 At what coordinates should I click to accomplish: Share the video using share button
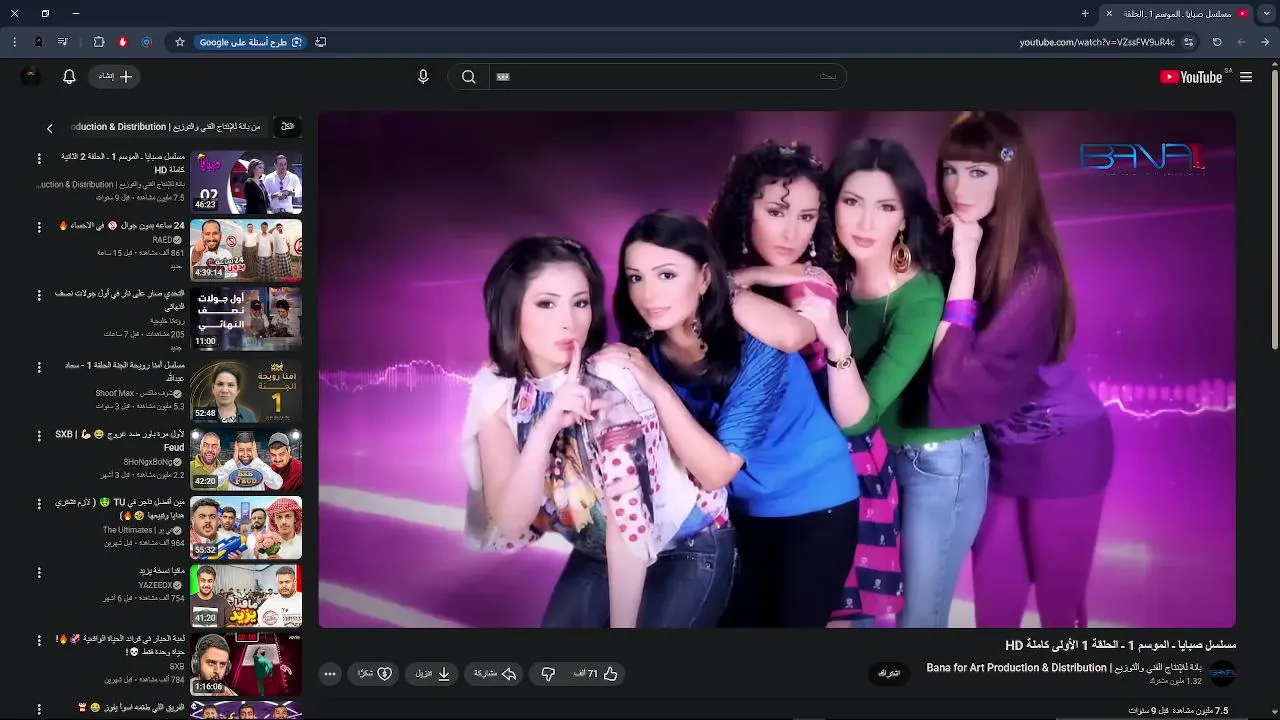(495, 674)
